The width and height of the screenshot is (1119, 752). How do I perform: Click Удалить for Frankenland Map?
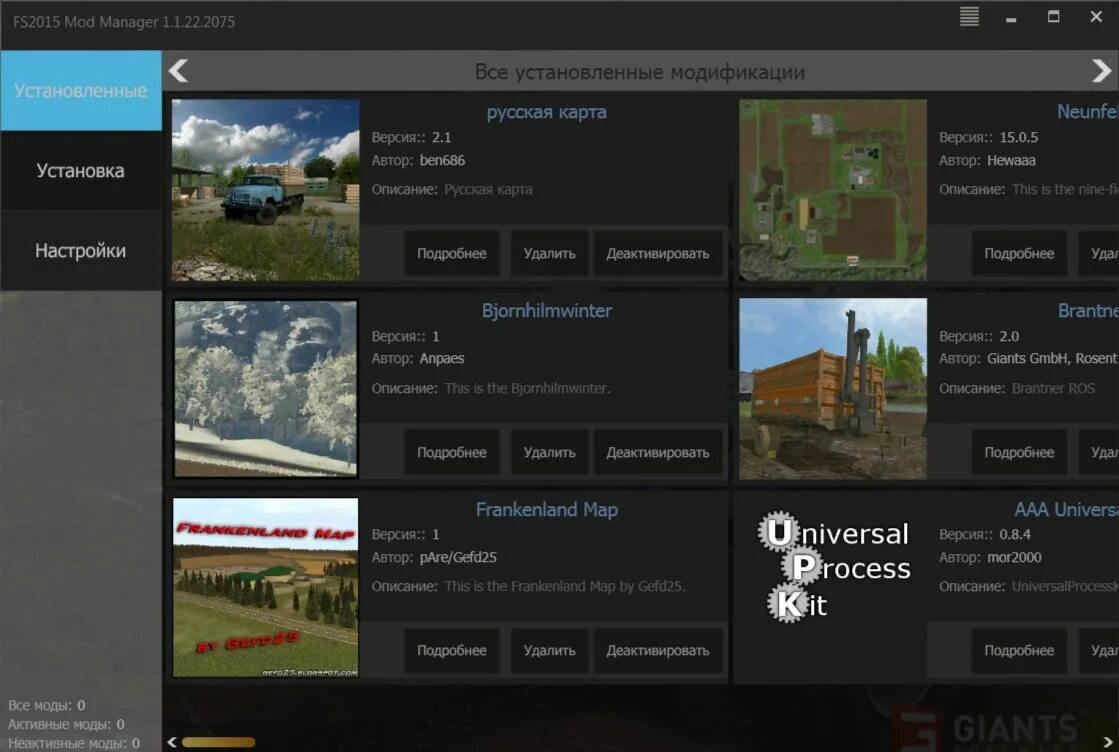pos(550,651)
